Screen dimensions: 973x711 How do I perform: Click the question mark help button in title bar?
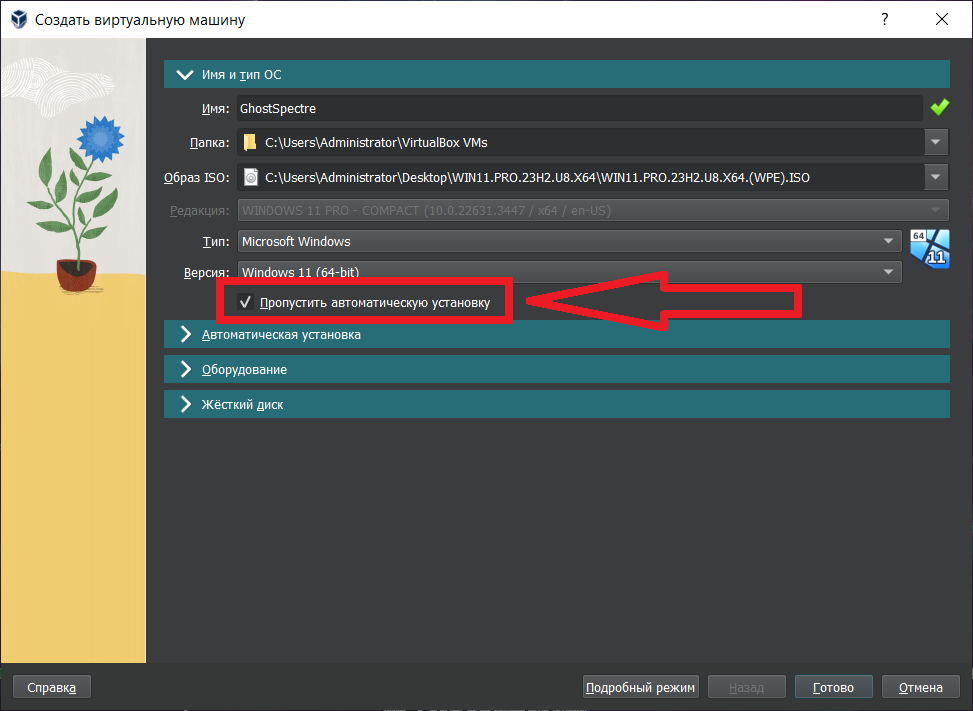tap(885, 19)
